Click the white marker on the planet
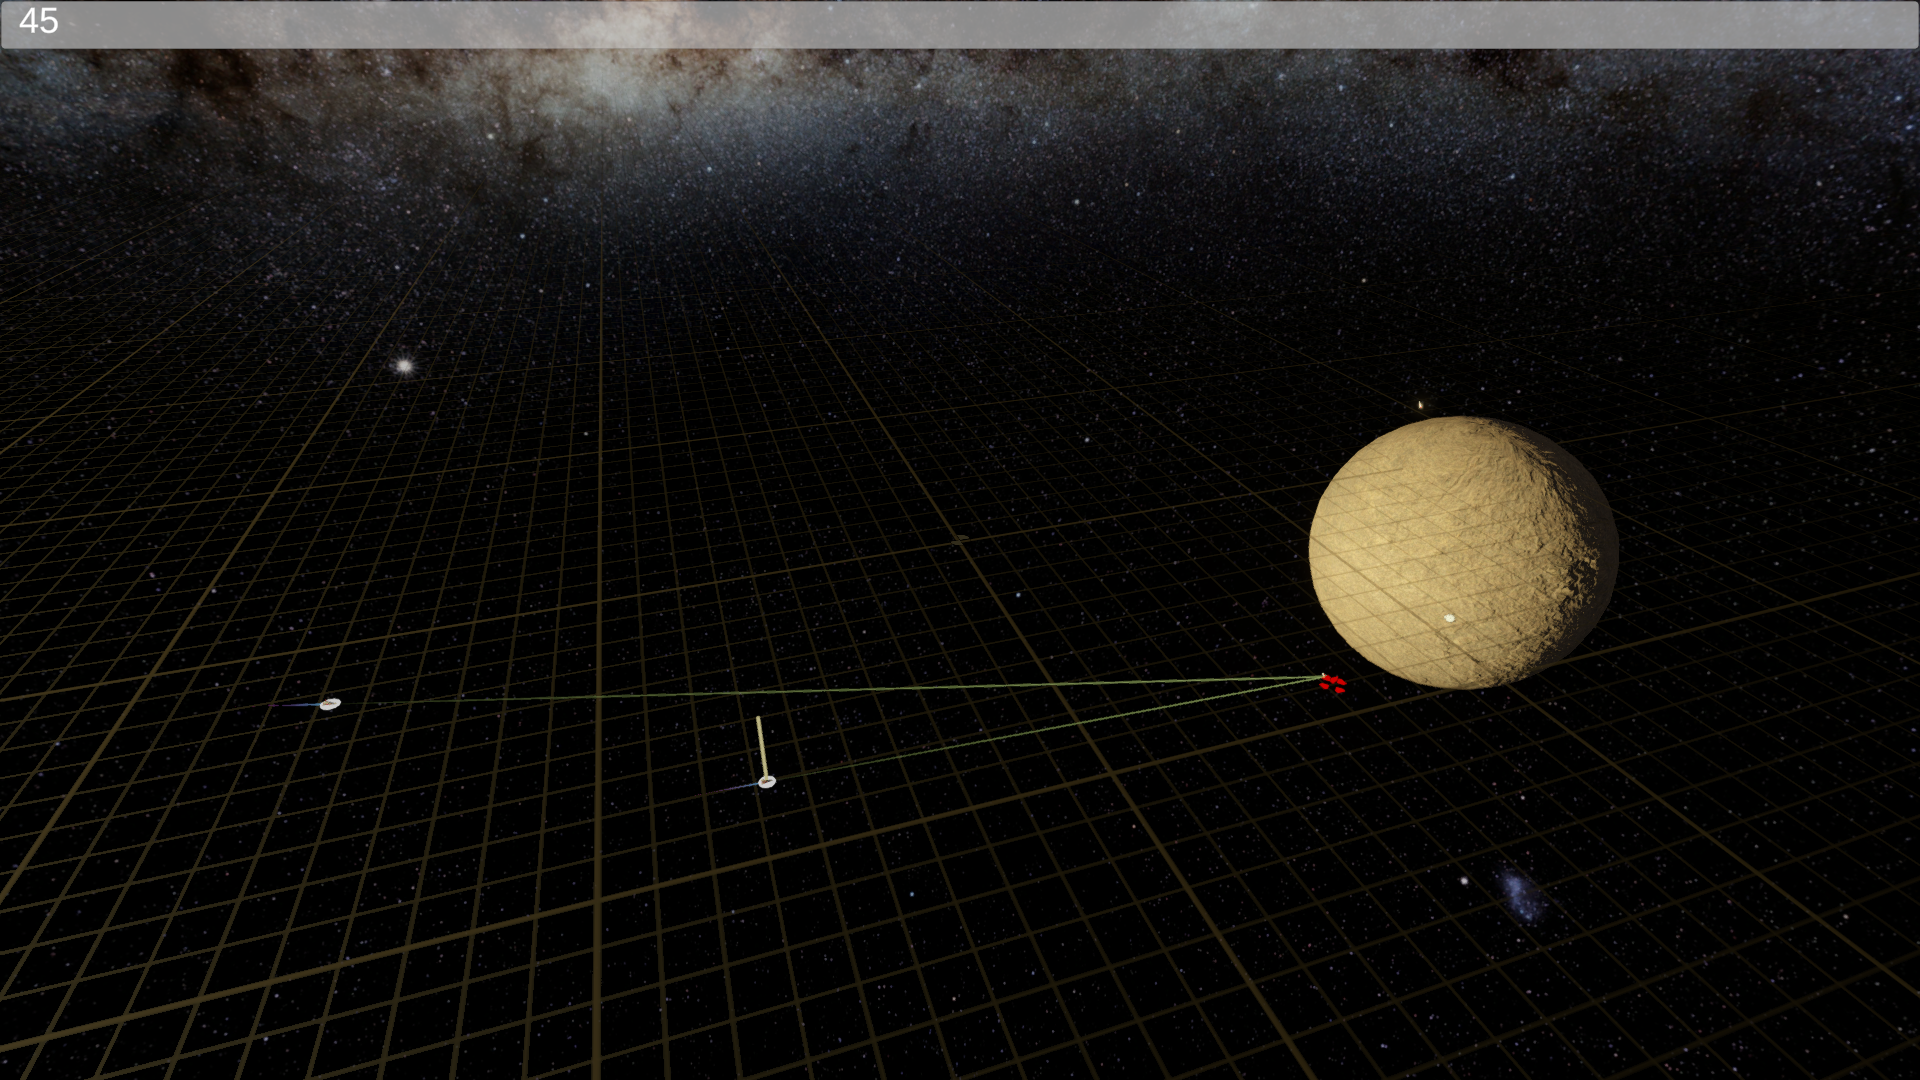This screenshot has height=1080, width=1920. tap(1449, 618)
